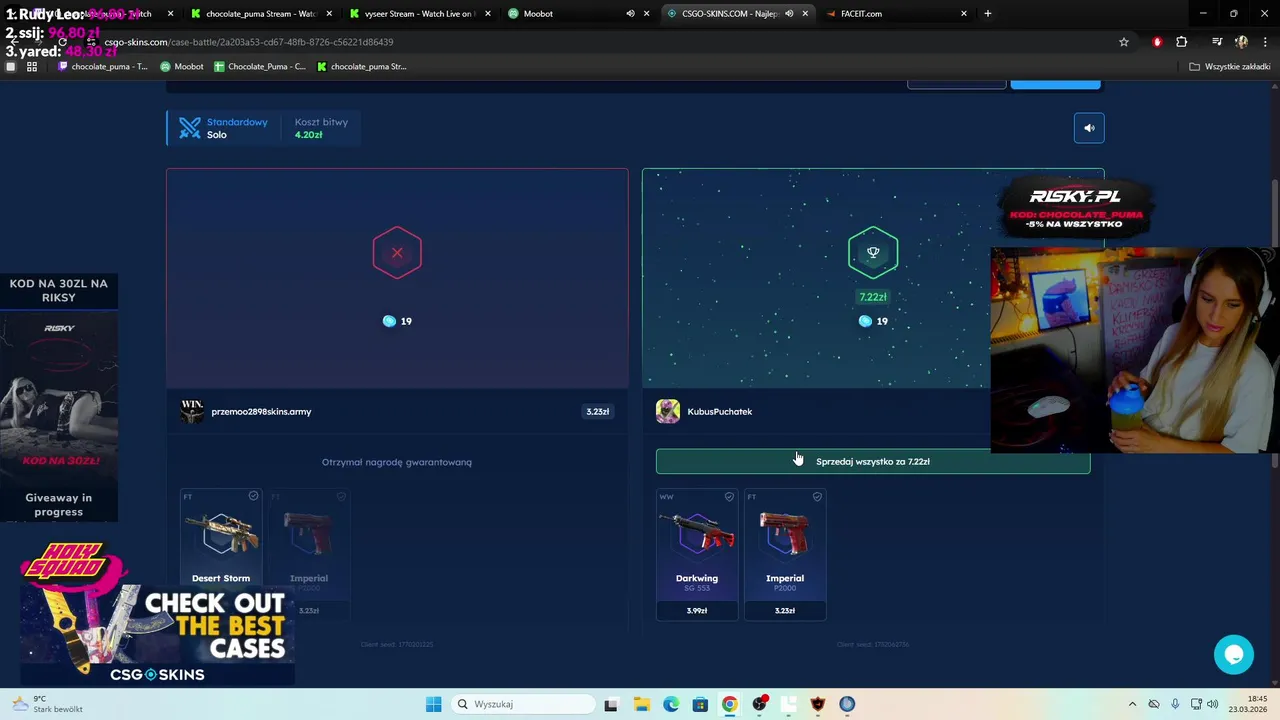
Task: Select the Darkwing SG 553 item card
Action: 697,555
